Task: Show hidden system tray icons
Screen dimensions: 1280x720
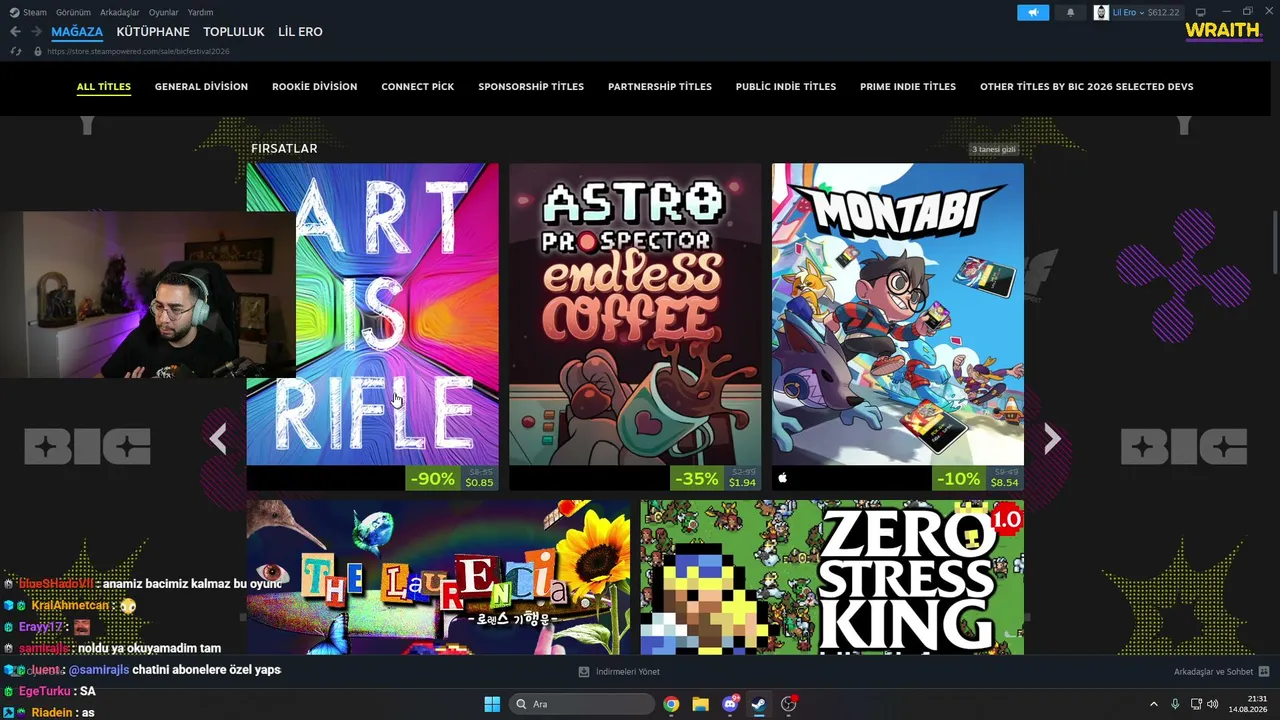Action: (x=1153, y=704)
